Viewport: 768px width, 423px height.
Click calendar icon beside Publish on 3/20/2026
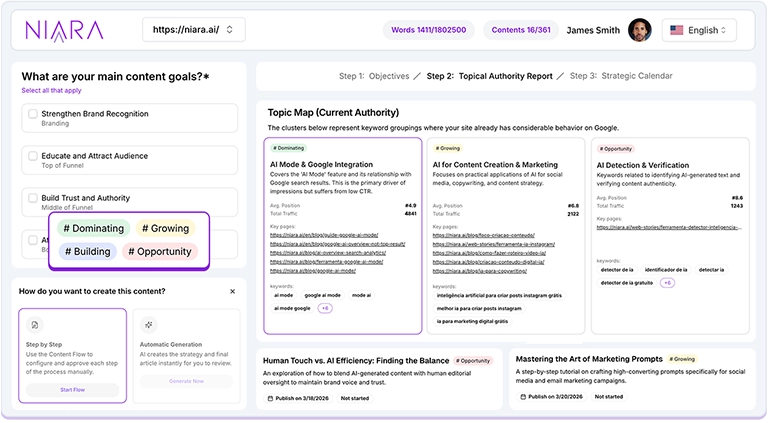pyautogui.click(x=521, y=398)
